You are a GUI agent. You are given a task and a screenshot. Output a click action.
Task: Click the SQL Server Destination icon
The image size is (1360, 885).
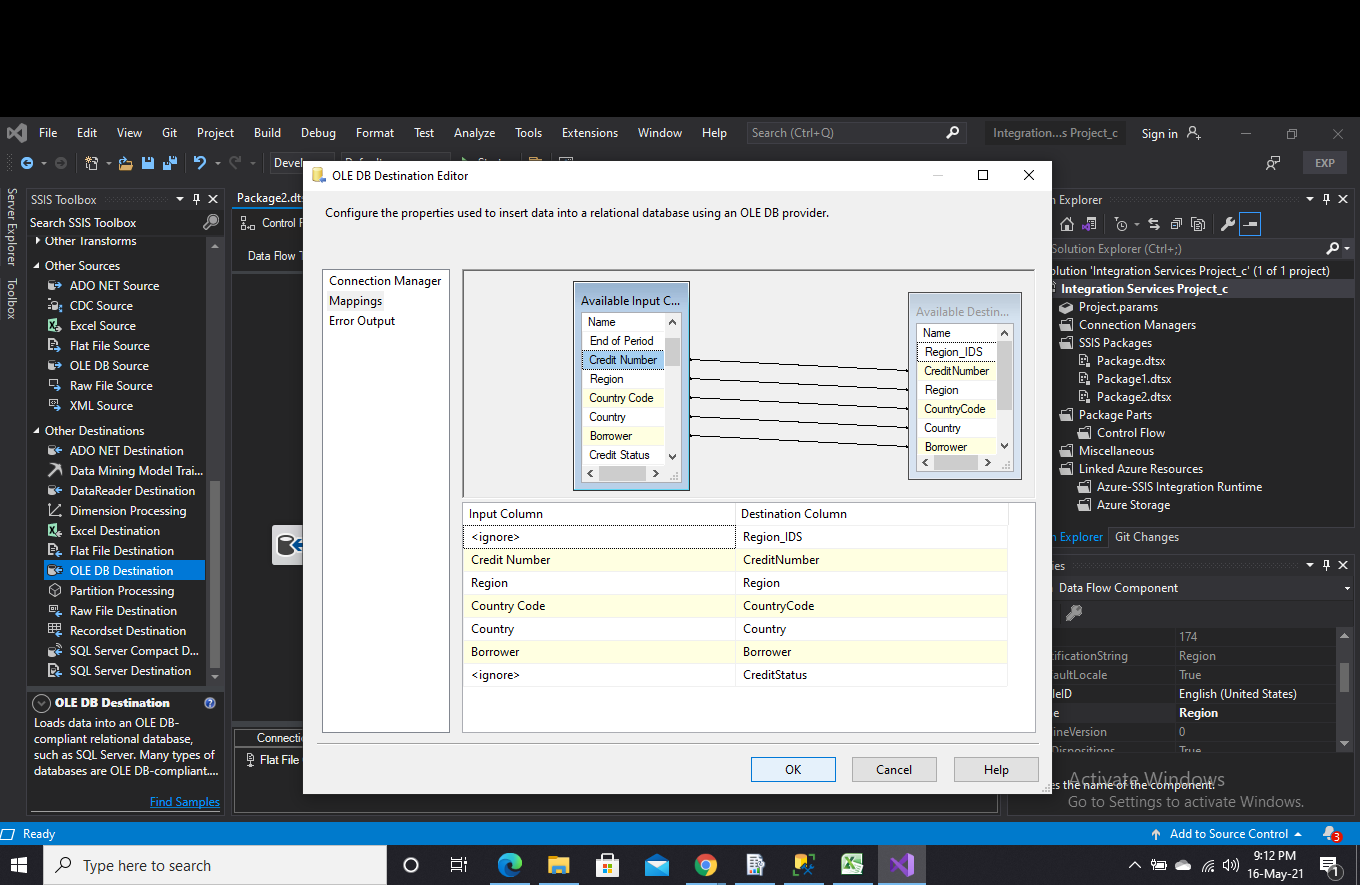(54, 671)
